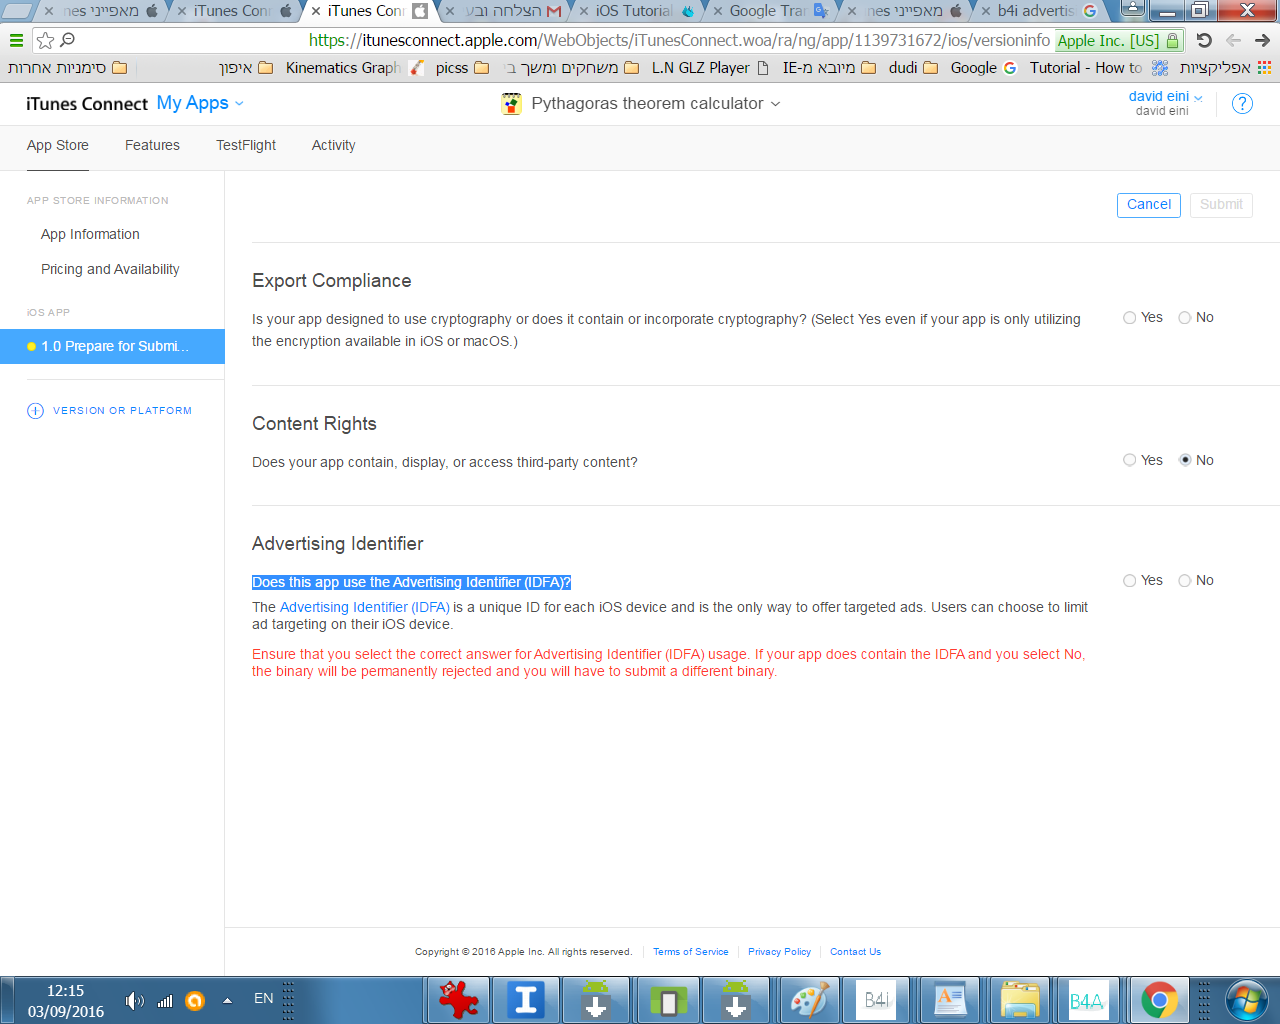Click the Submit button

point(1221,204)
